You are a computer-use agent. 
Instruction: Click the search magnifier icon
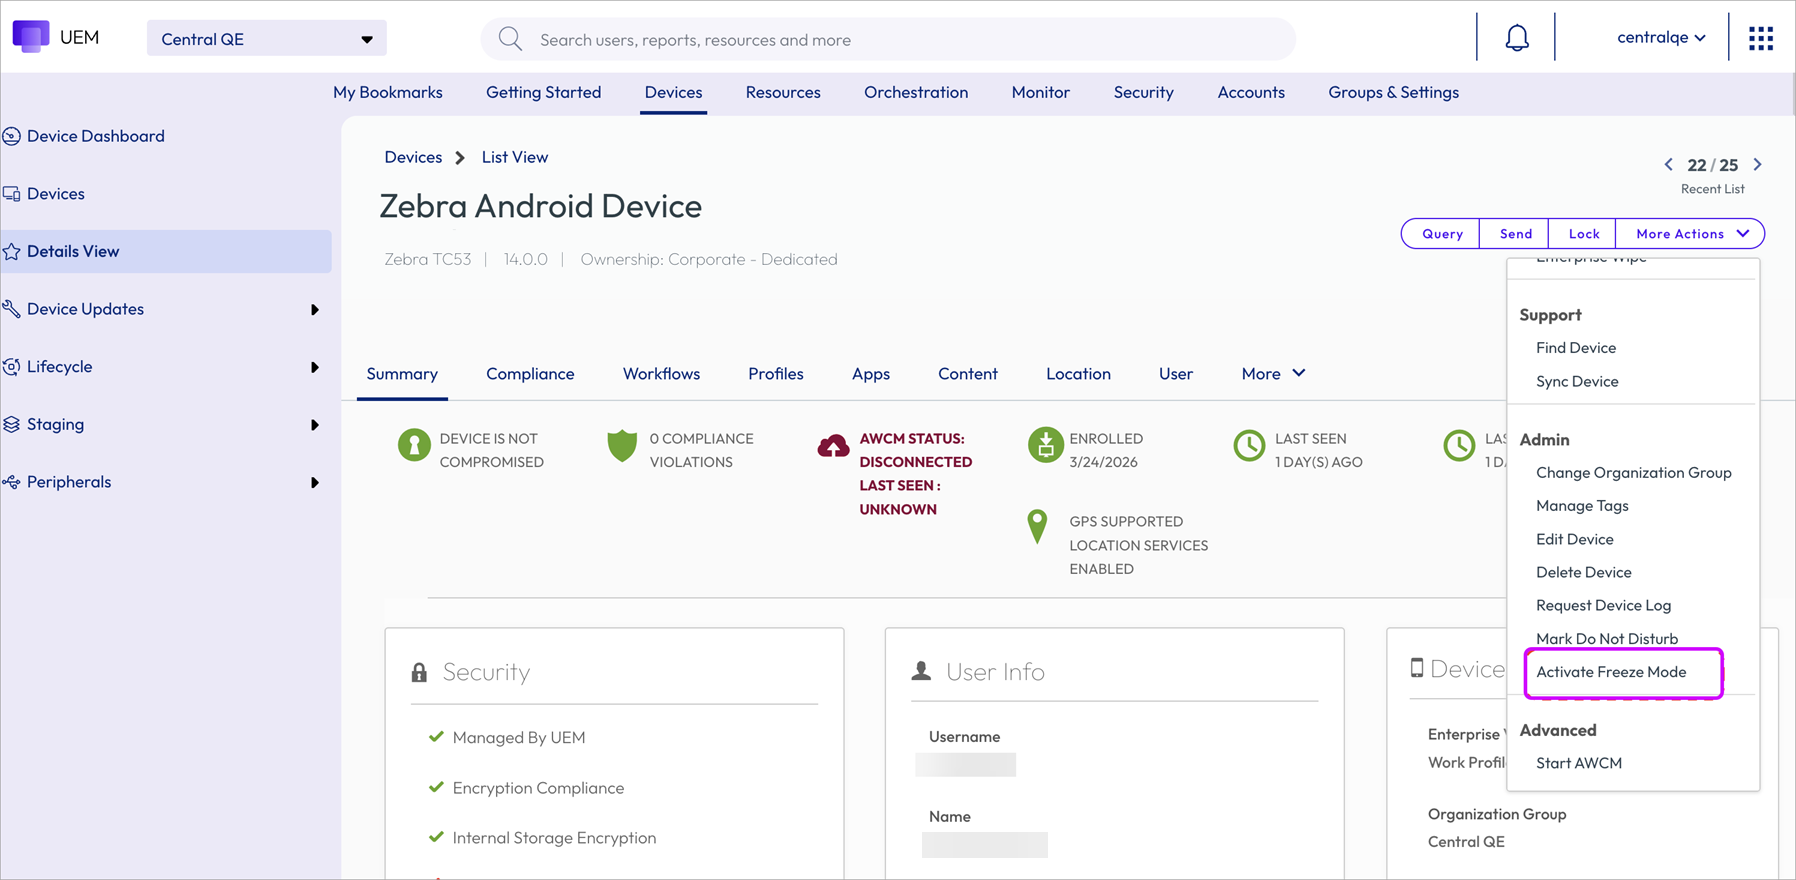[x=510, y=39]
